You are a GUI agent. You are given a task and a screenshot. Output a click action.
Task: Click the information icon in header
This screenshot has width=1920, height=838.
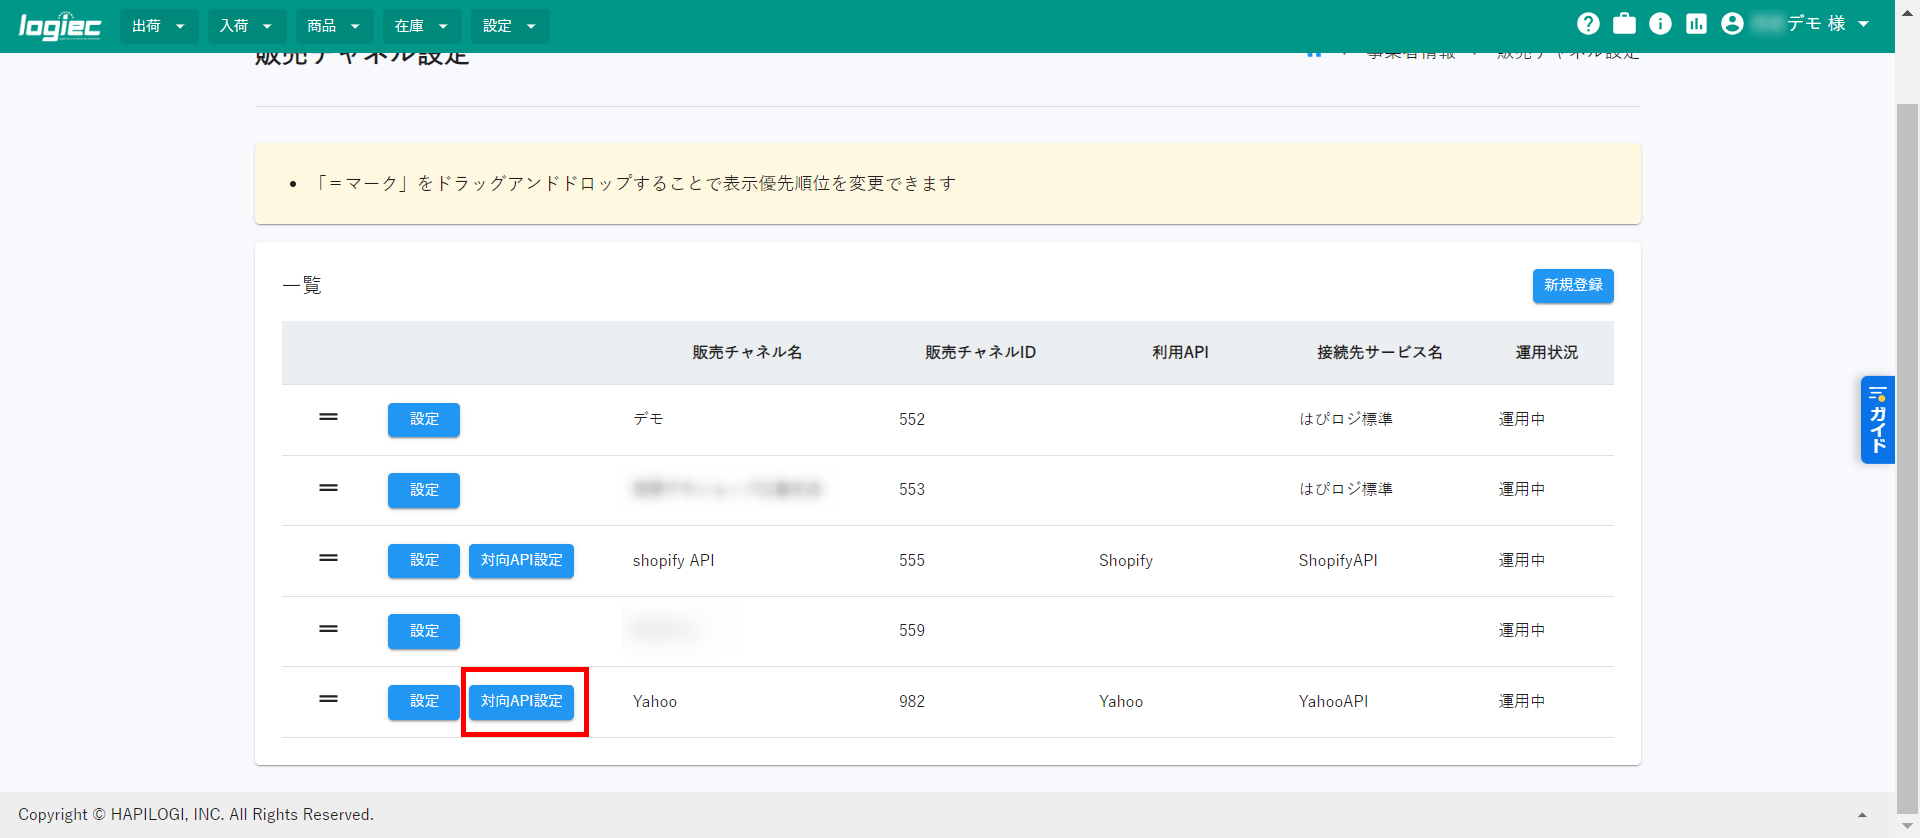1660,24
